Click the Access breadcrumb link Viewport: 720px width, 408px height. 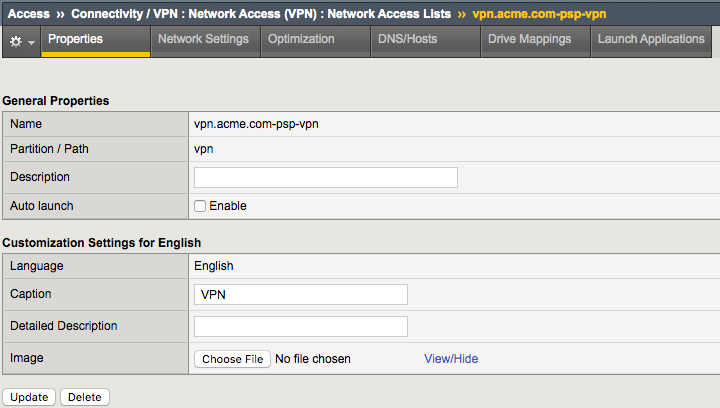(x=28, y=14)
